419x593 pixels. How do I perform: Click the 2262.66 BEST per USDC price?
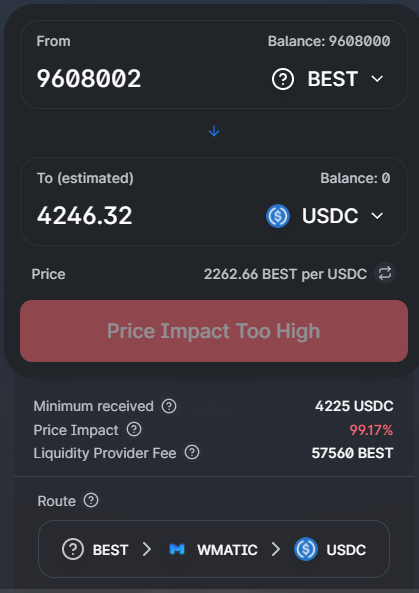coord(285,274)
